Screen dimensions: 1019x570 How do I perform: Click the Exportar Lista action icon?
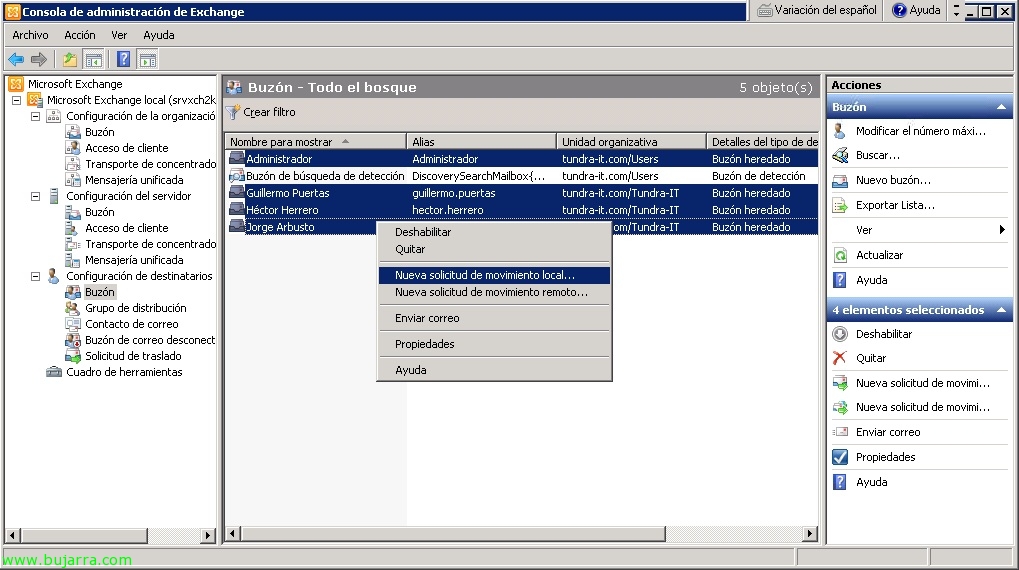pos(840,205)
